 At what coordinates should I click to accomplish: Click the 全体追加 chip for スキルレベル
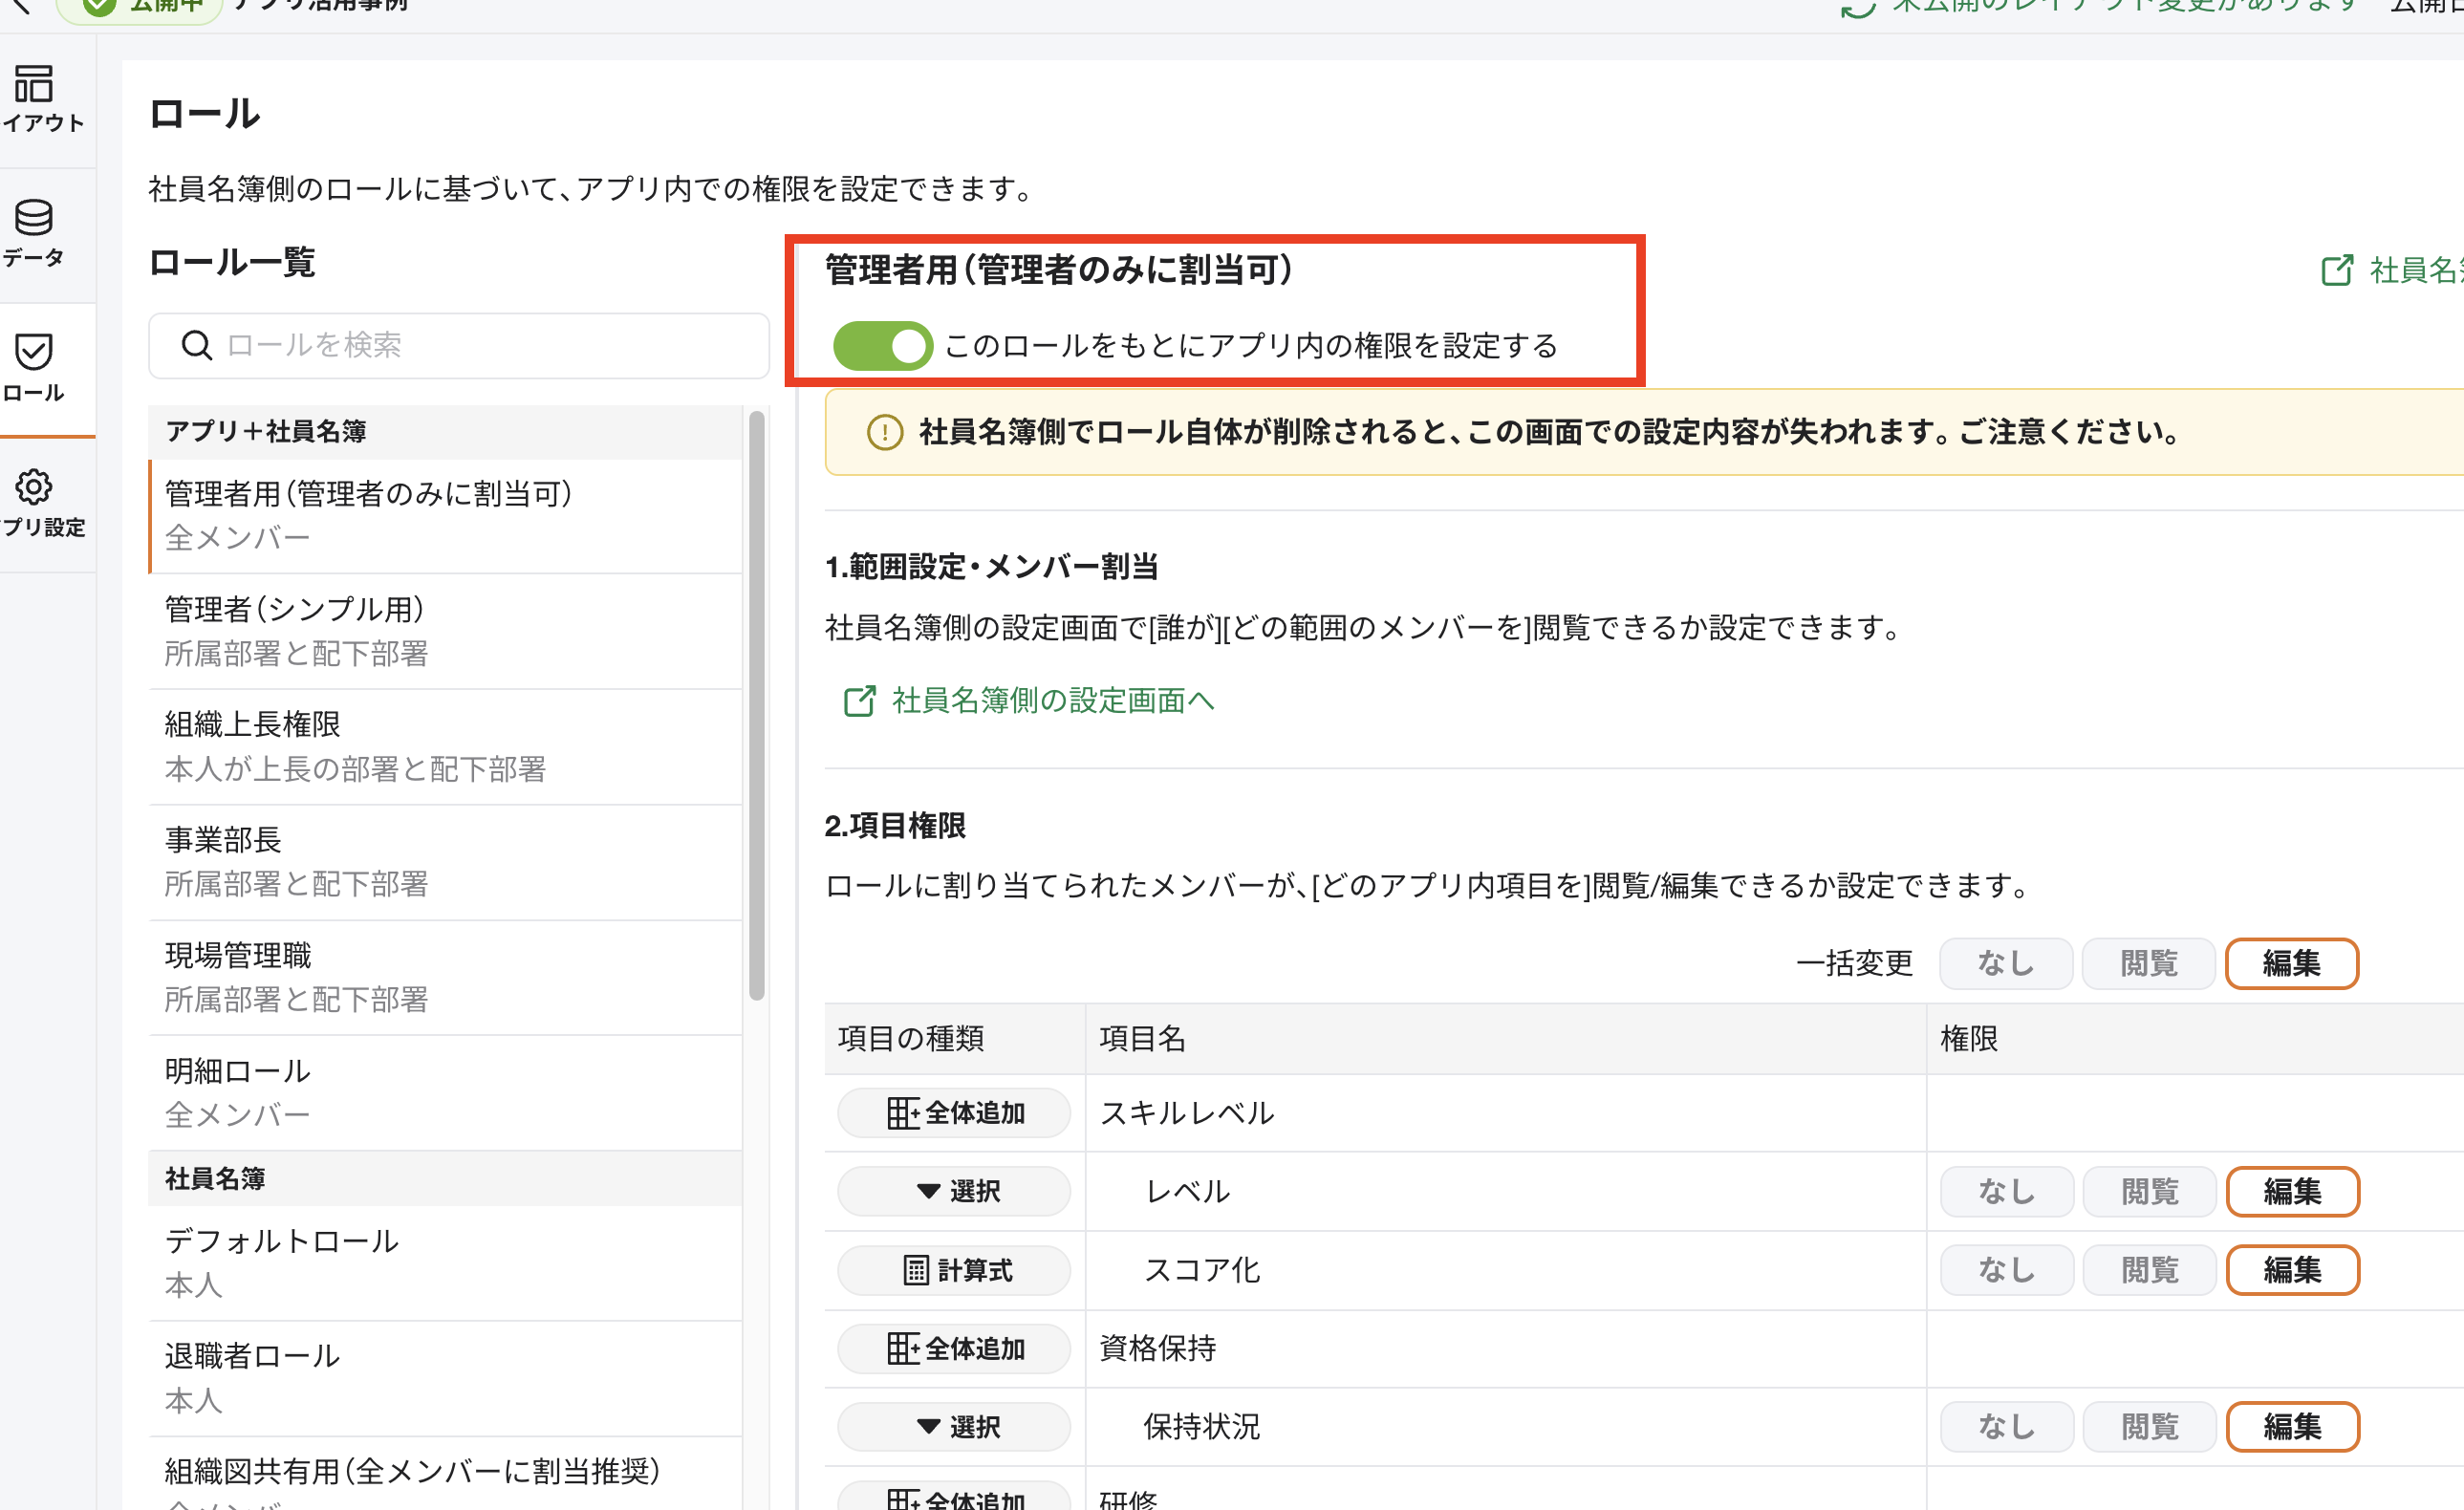(x=954, y=1113)
